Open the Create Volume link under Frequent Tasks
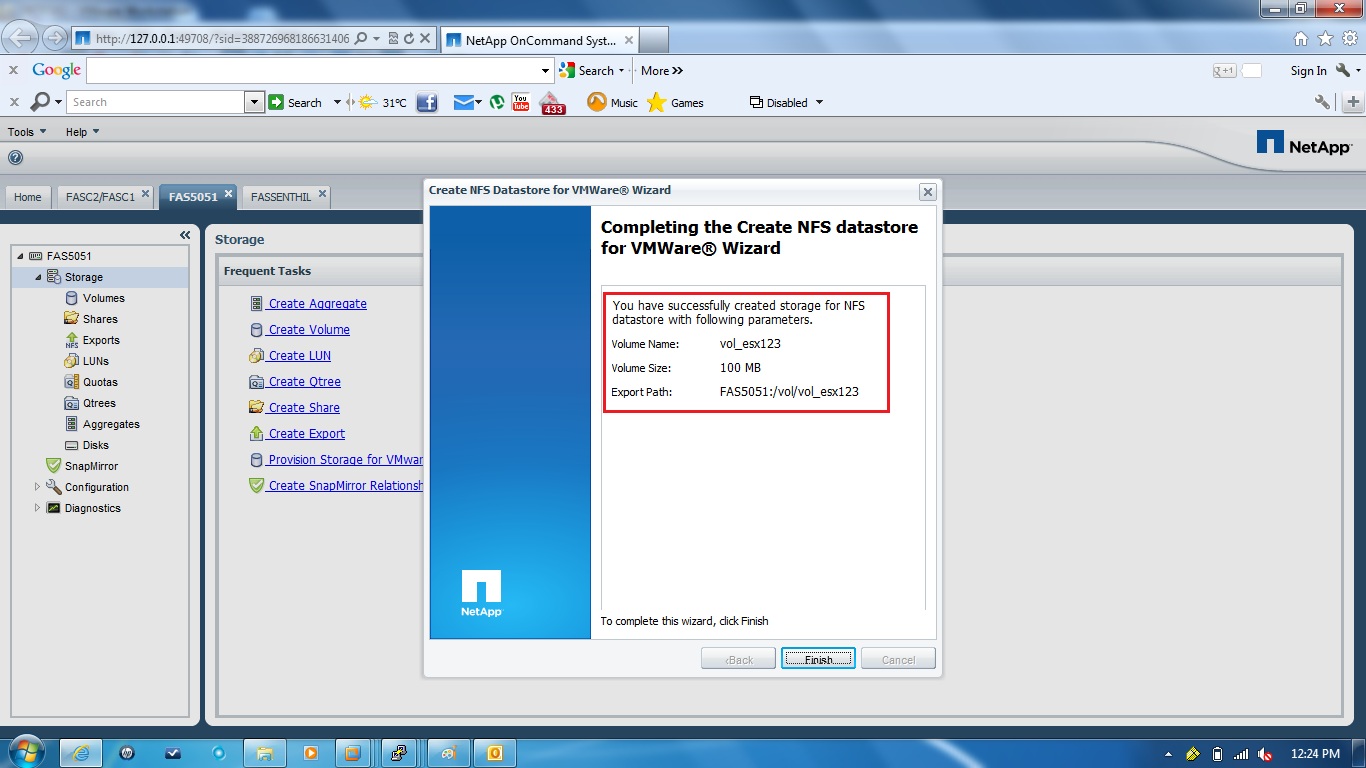The image size is (1366, 768). coord(308,329)
